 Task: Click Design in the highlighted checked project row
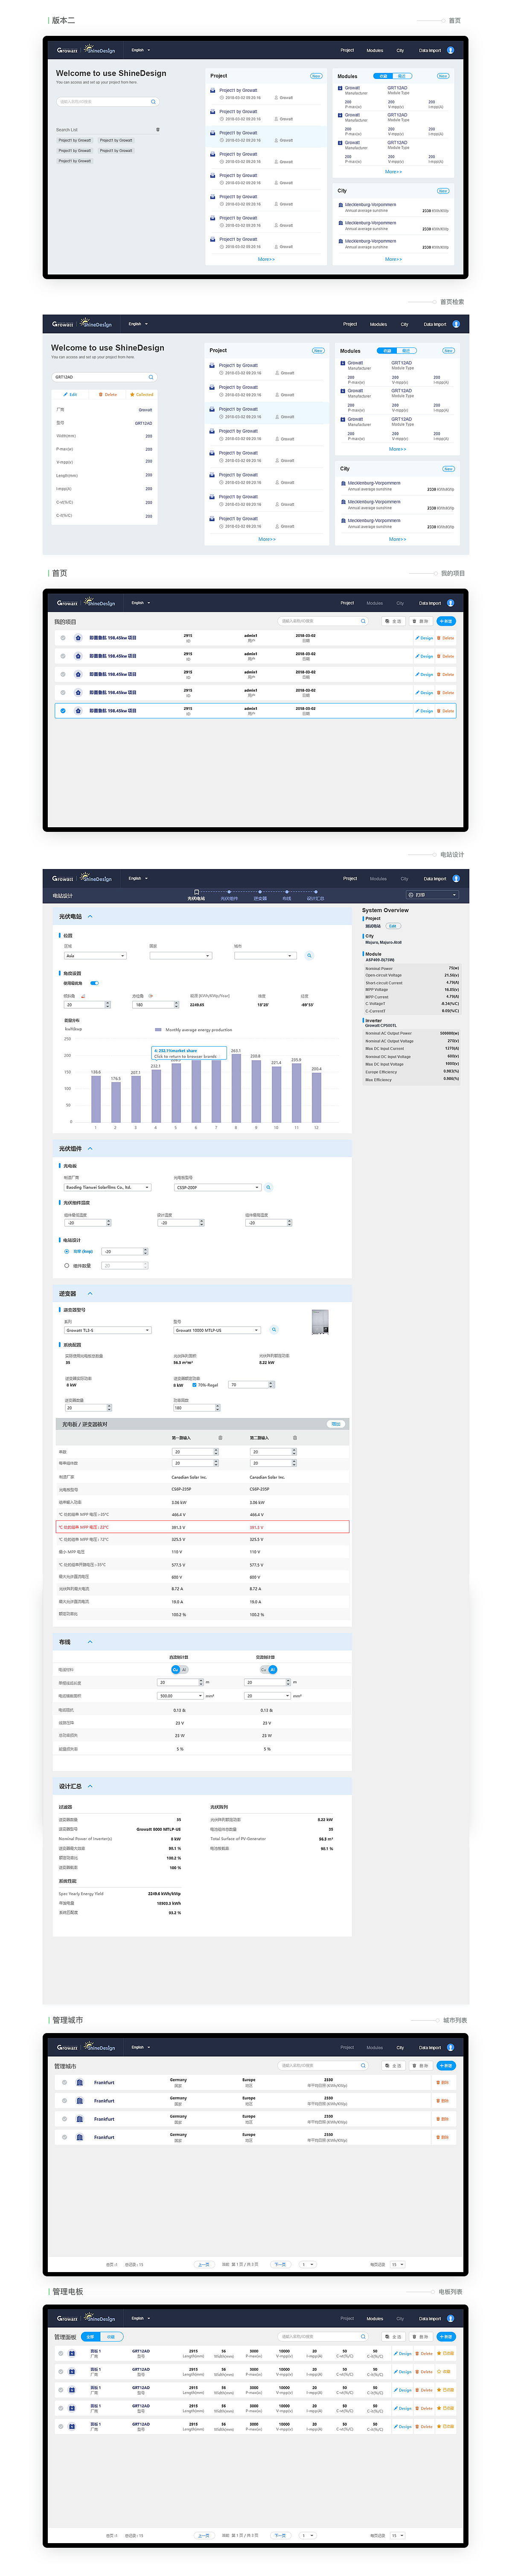(424, 711)
